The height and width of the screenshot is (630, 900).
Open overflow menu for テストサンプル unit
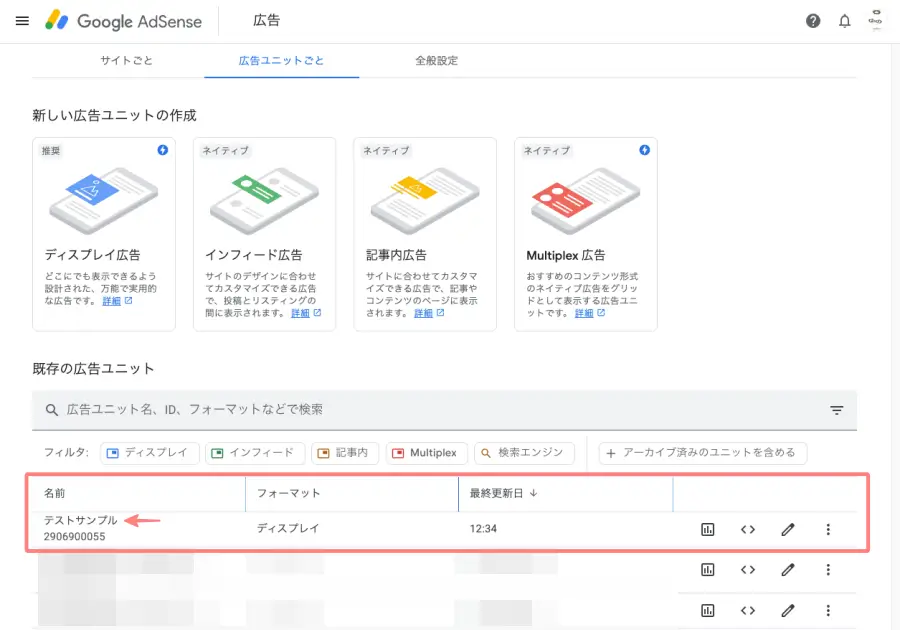(828, 529)
